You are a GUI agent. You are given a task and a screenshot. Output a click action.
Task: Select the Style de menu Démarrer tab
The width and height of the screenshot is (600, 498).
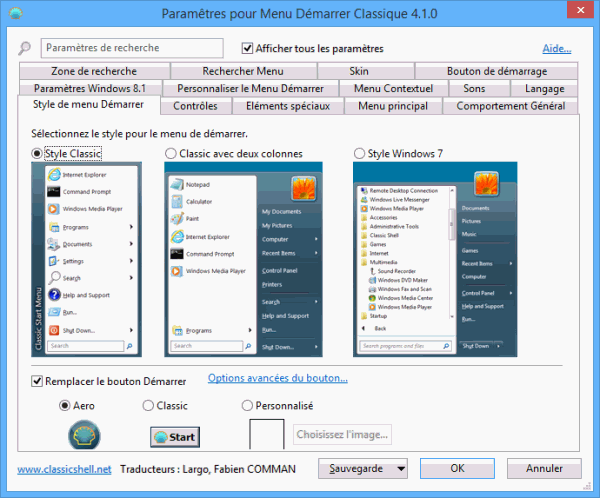click(x=88, y=104)
